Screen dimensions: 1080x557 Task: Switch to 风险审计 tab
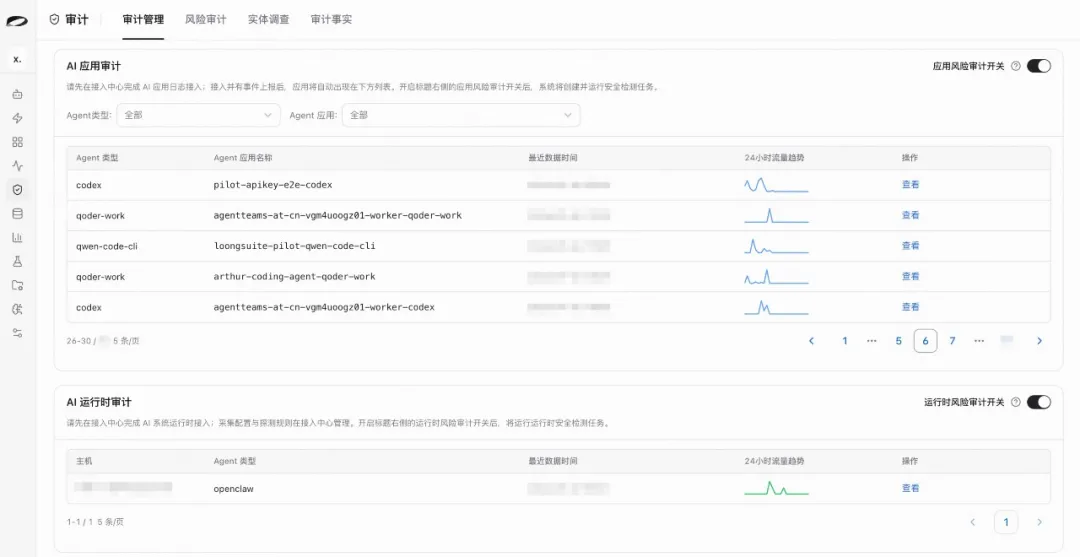click(x=205, y=19)
